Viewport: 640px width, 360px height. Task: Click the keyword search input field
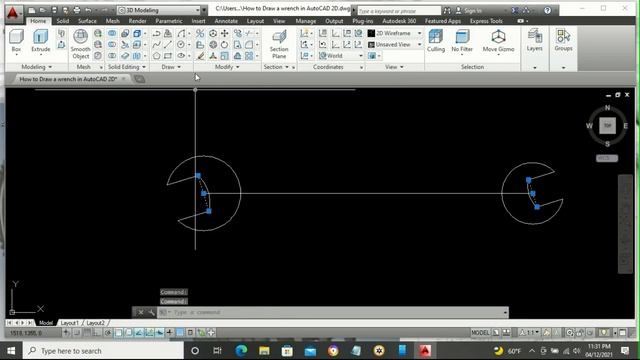click(x=399, y=11)
